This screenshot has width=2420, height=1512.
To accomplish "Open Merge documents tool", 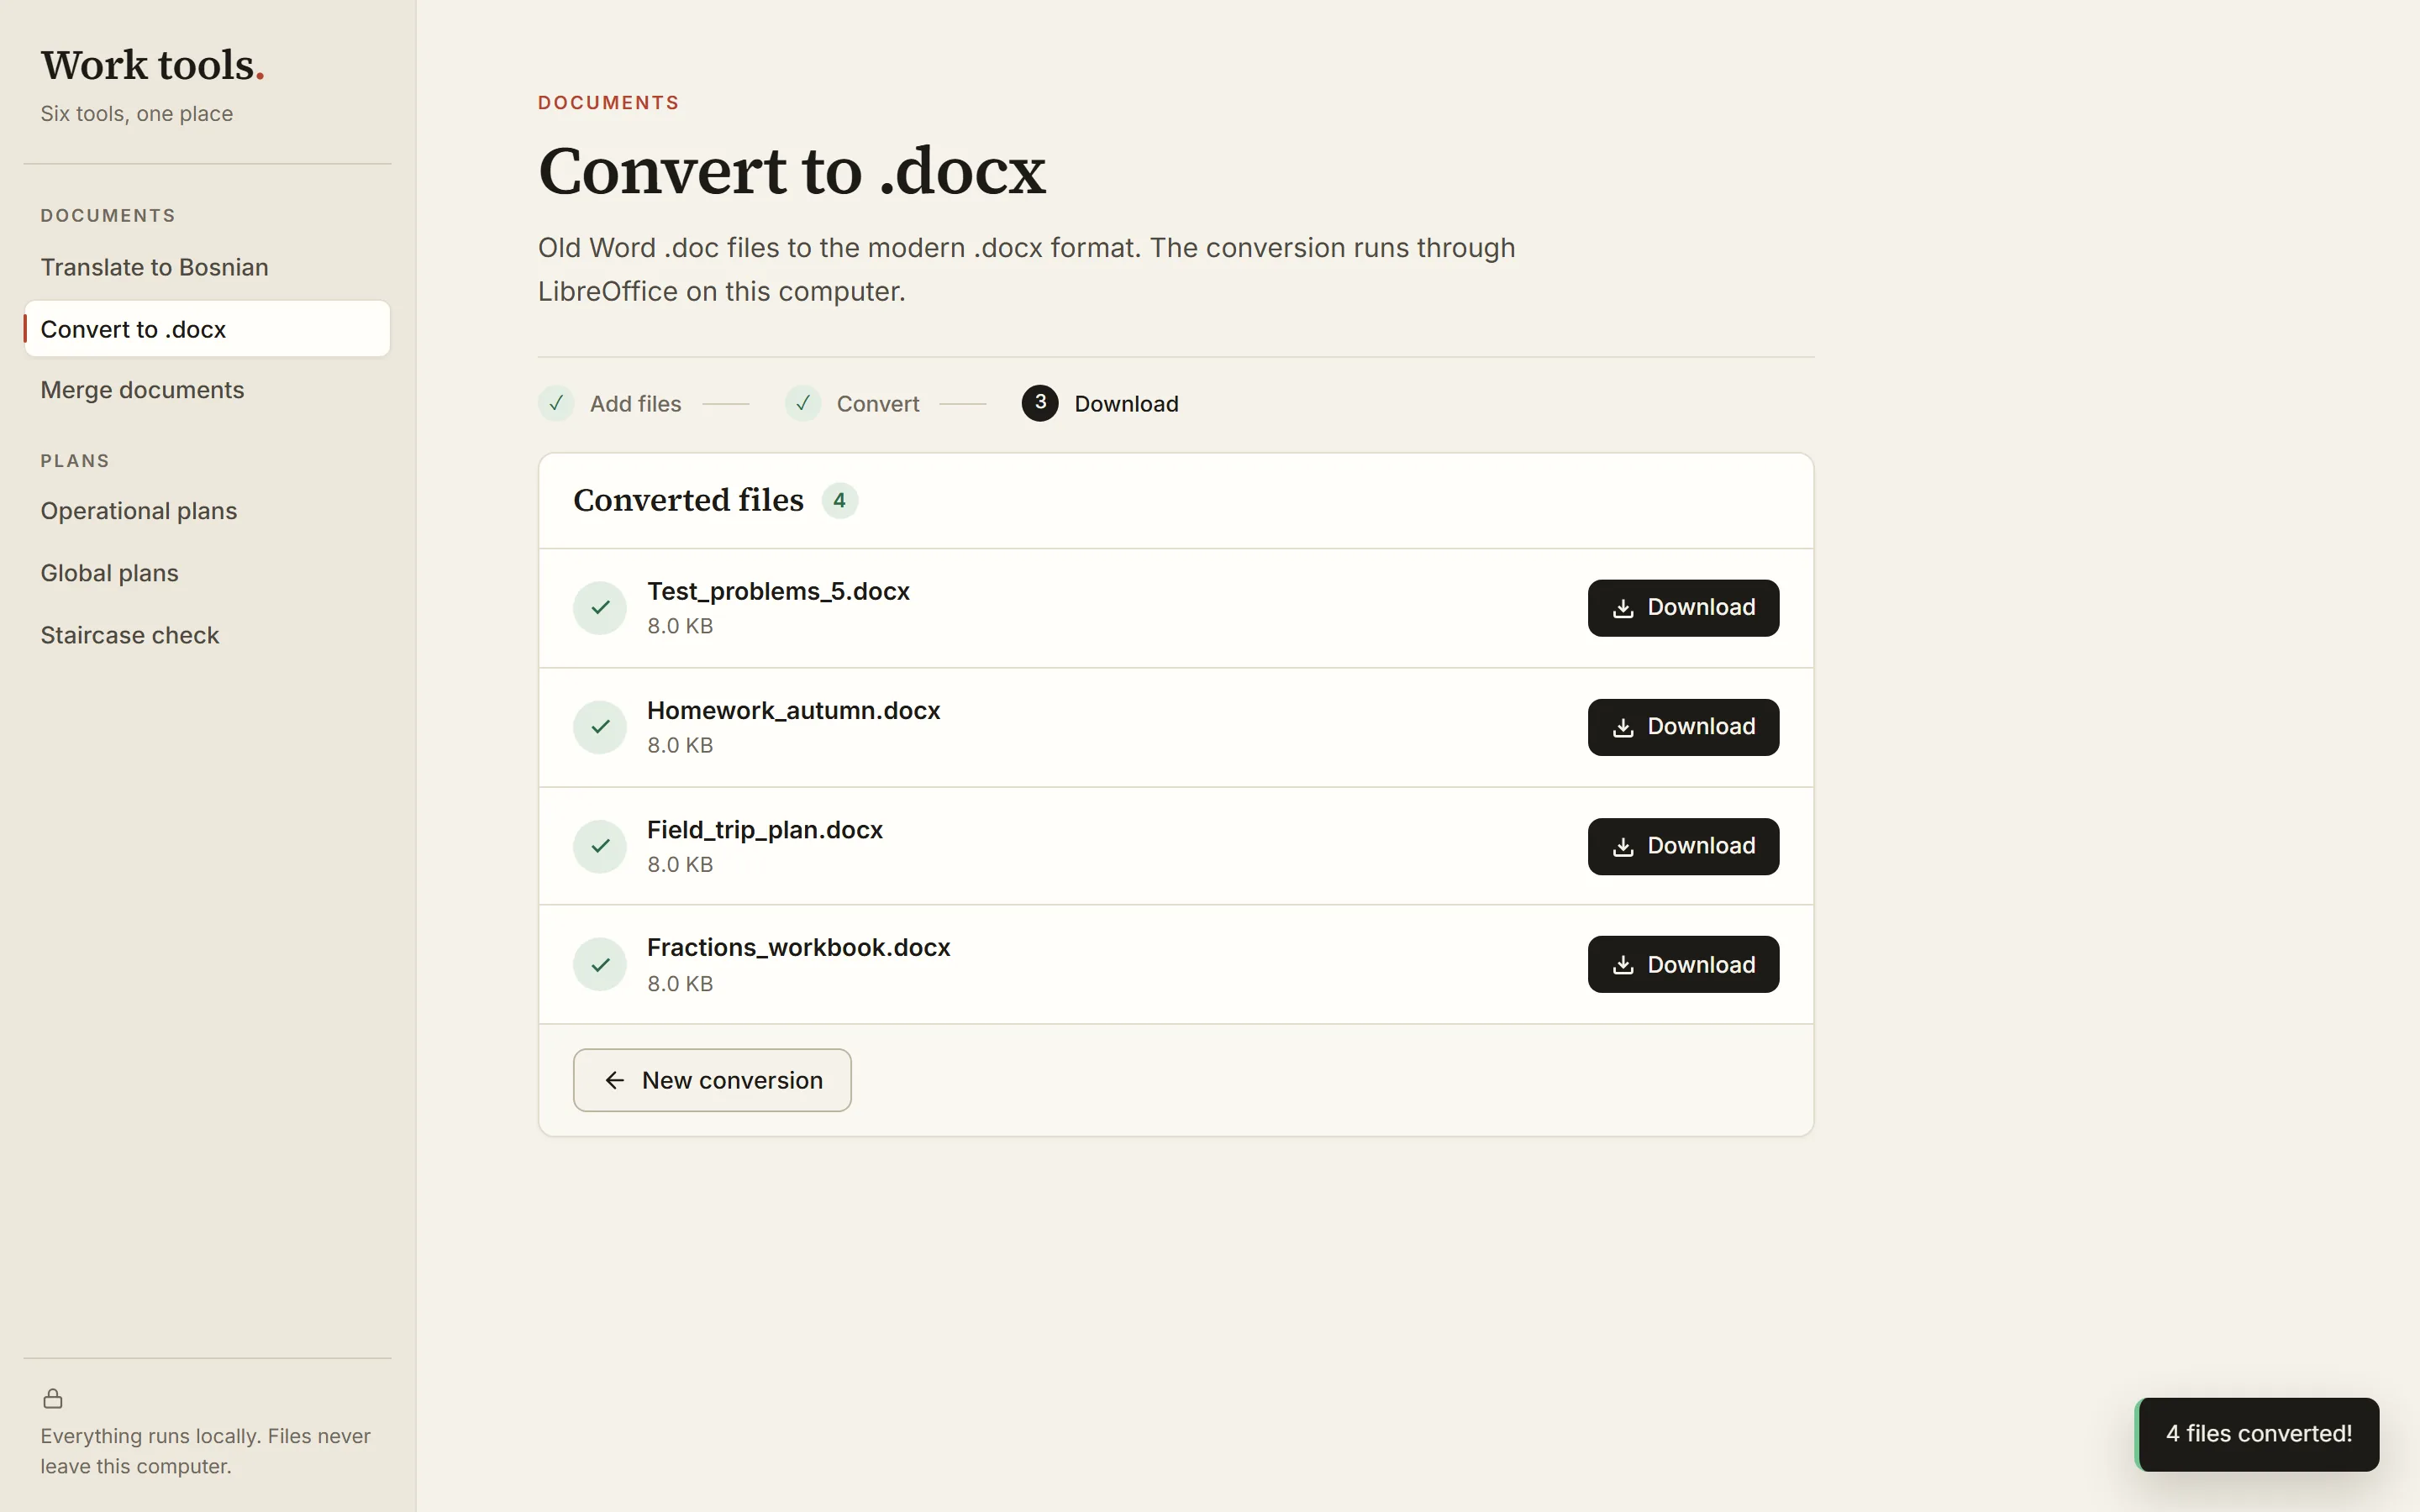I will coord(207,390).
